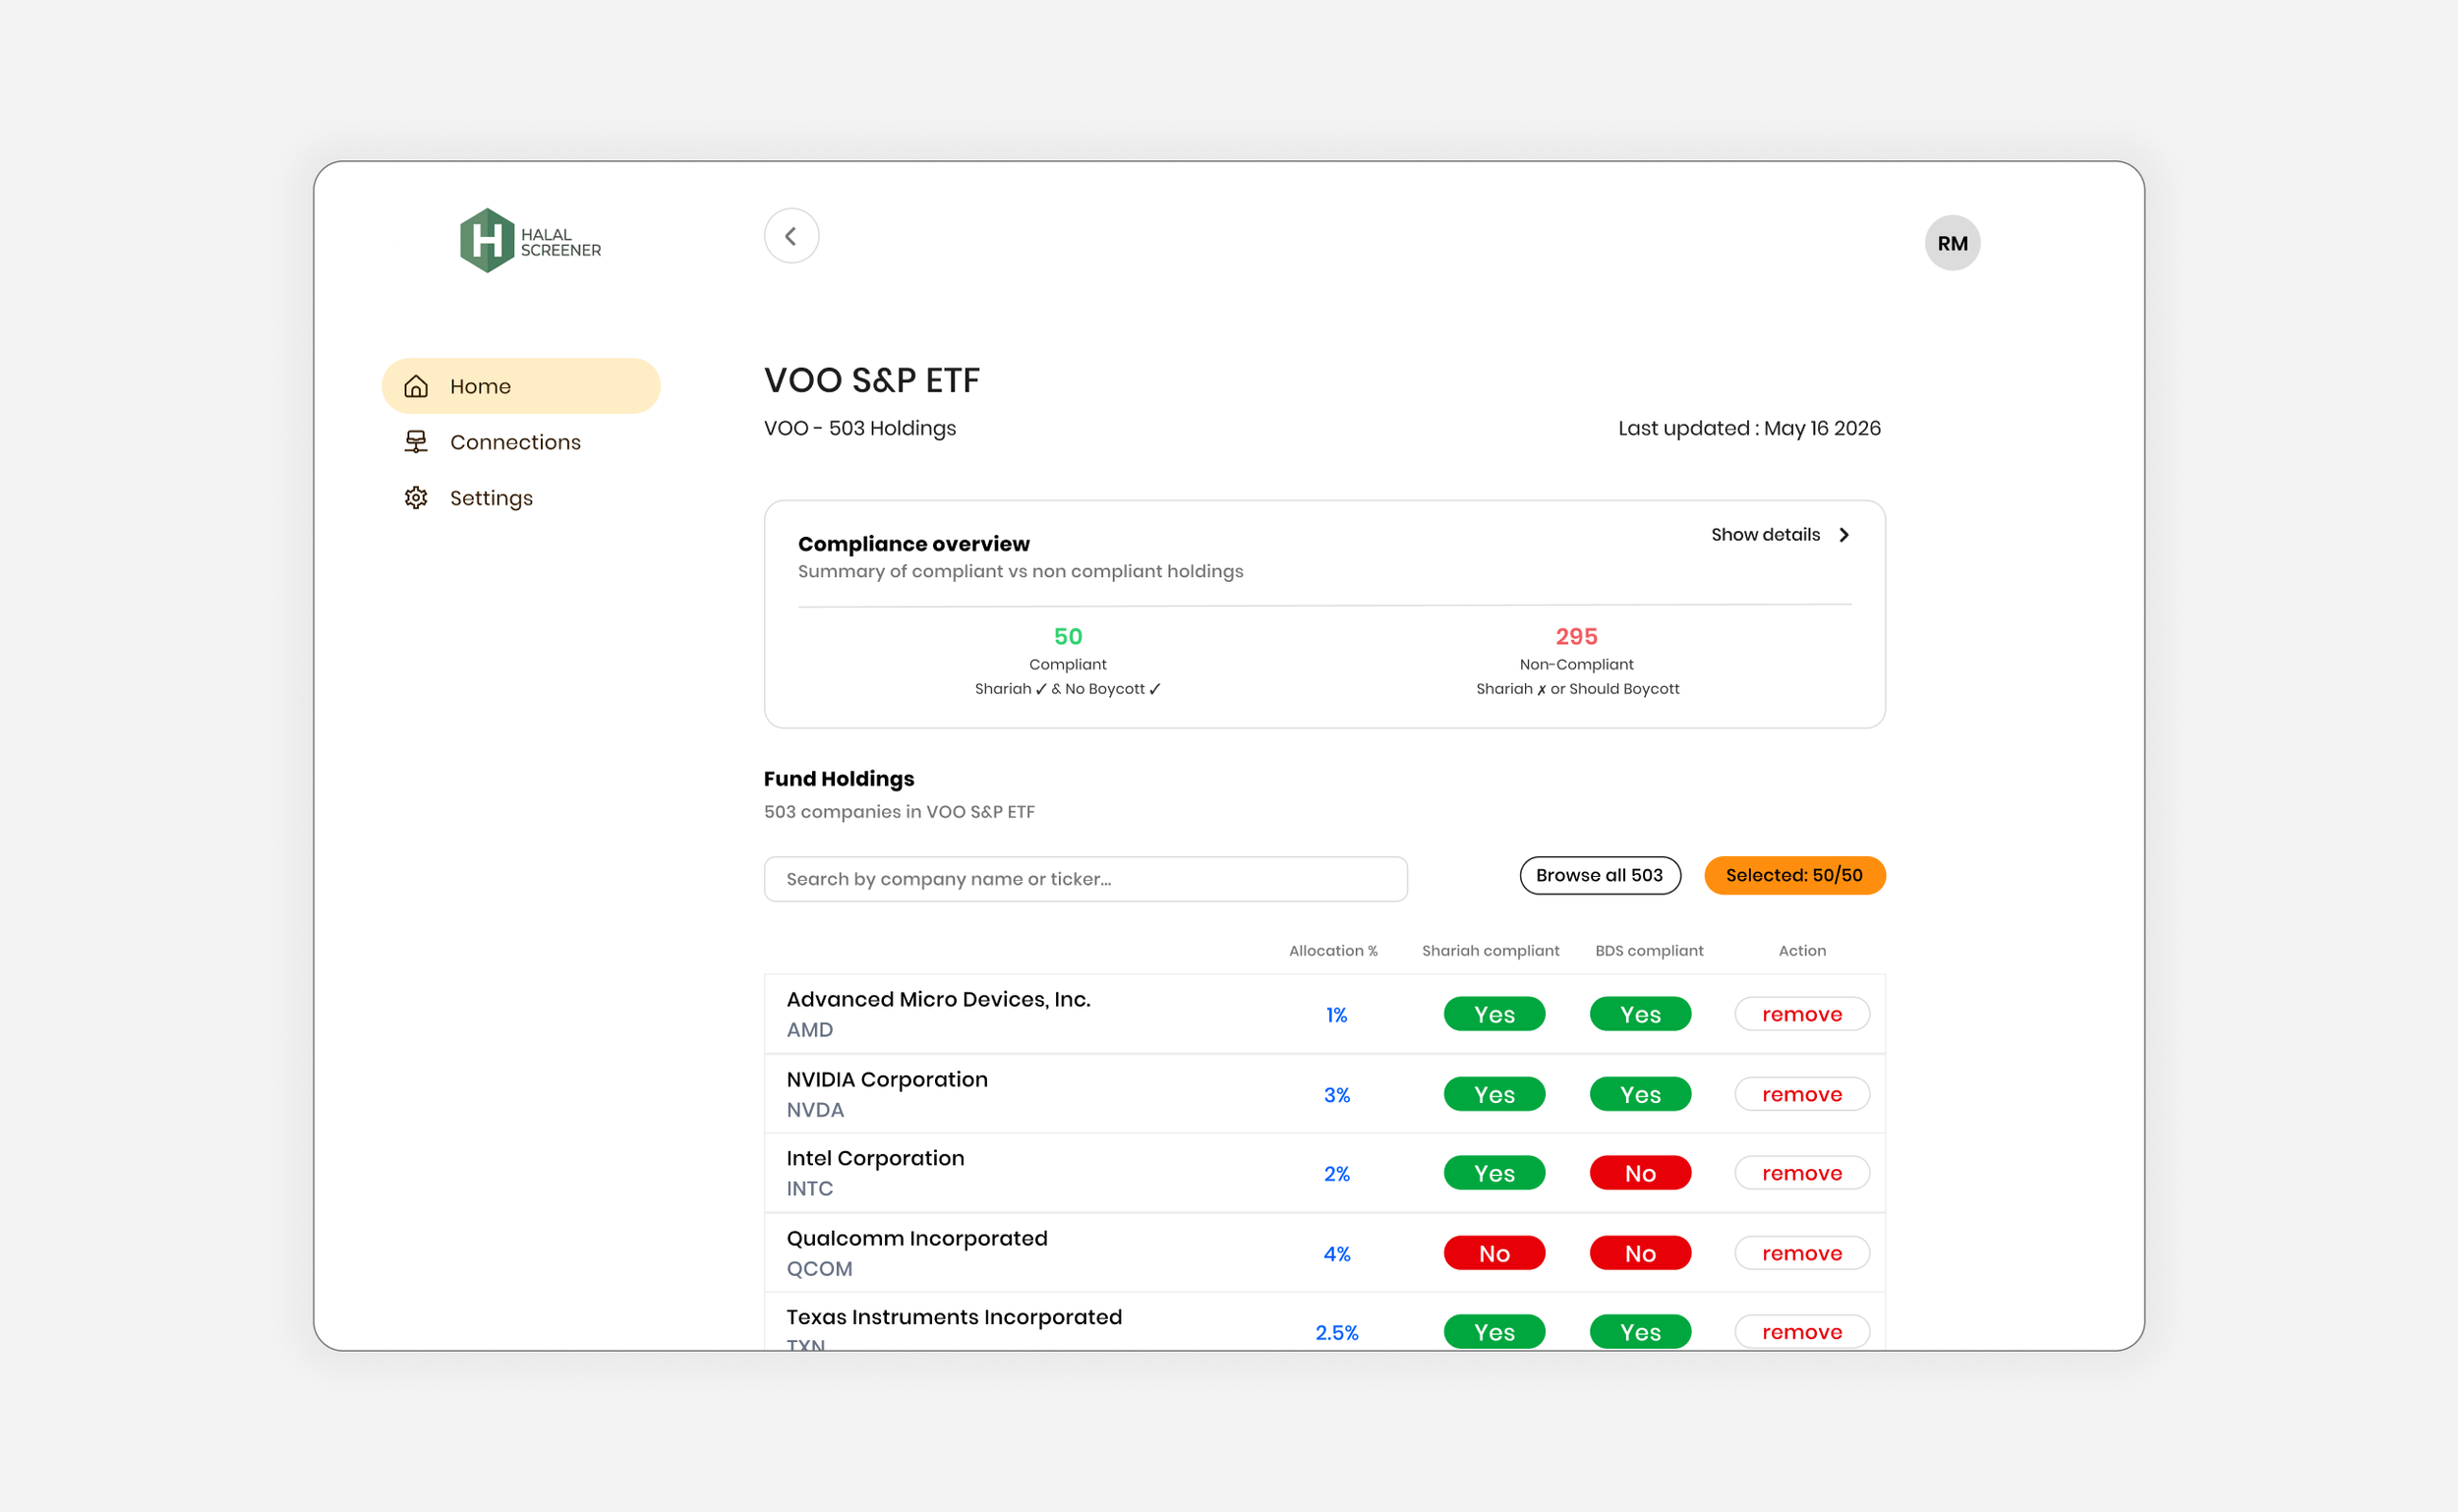Screen dimensions: 2458x1512
Task: Click Browse all 503 button
Action: (x=1600, y=875)
